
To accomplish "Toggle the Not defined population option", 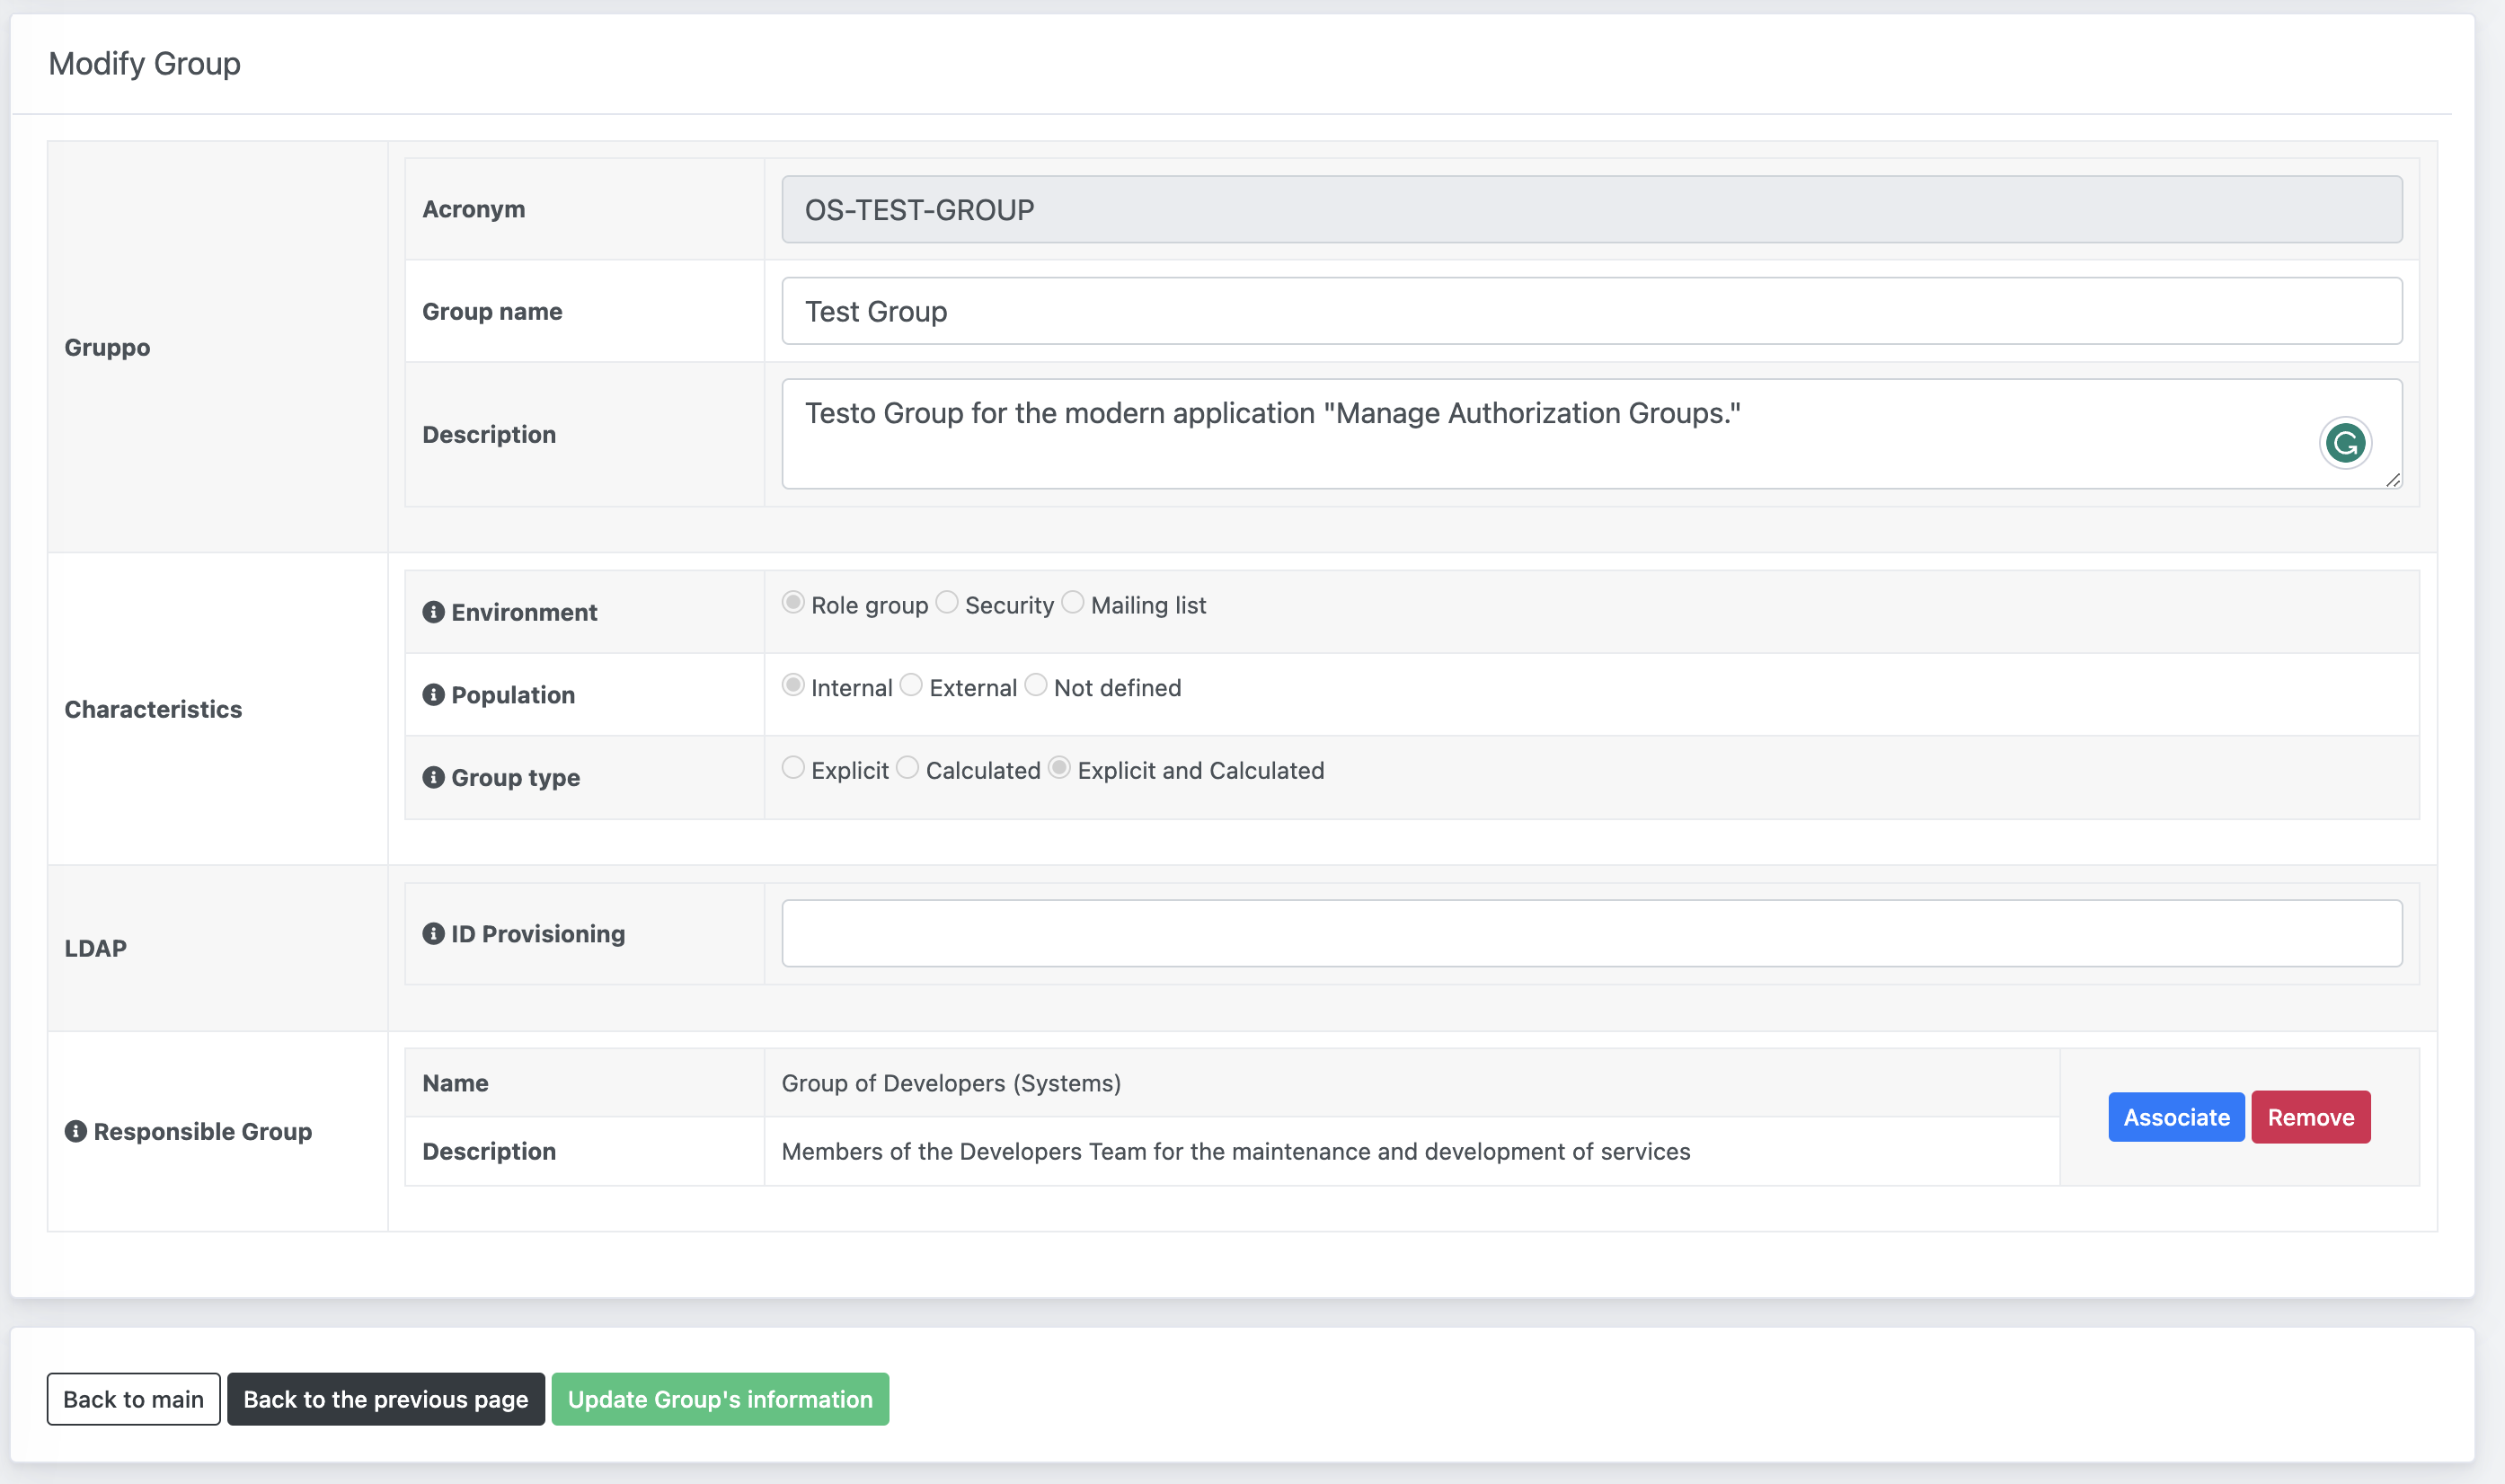I will pos(1035,685).
